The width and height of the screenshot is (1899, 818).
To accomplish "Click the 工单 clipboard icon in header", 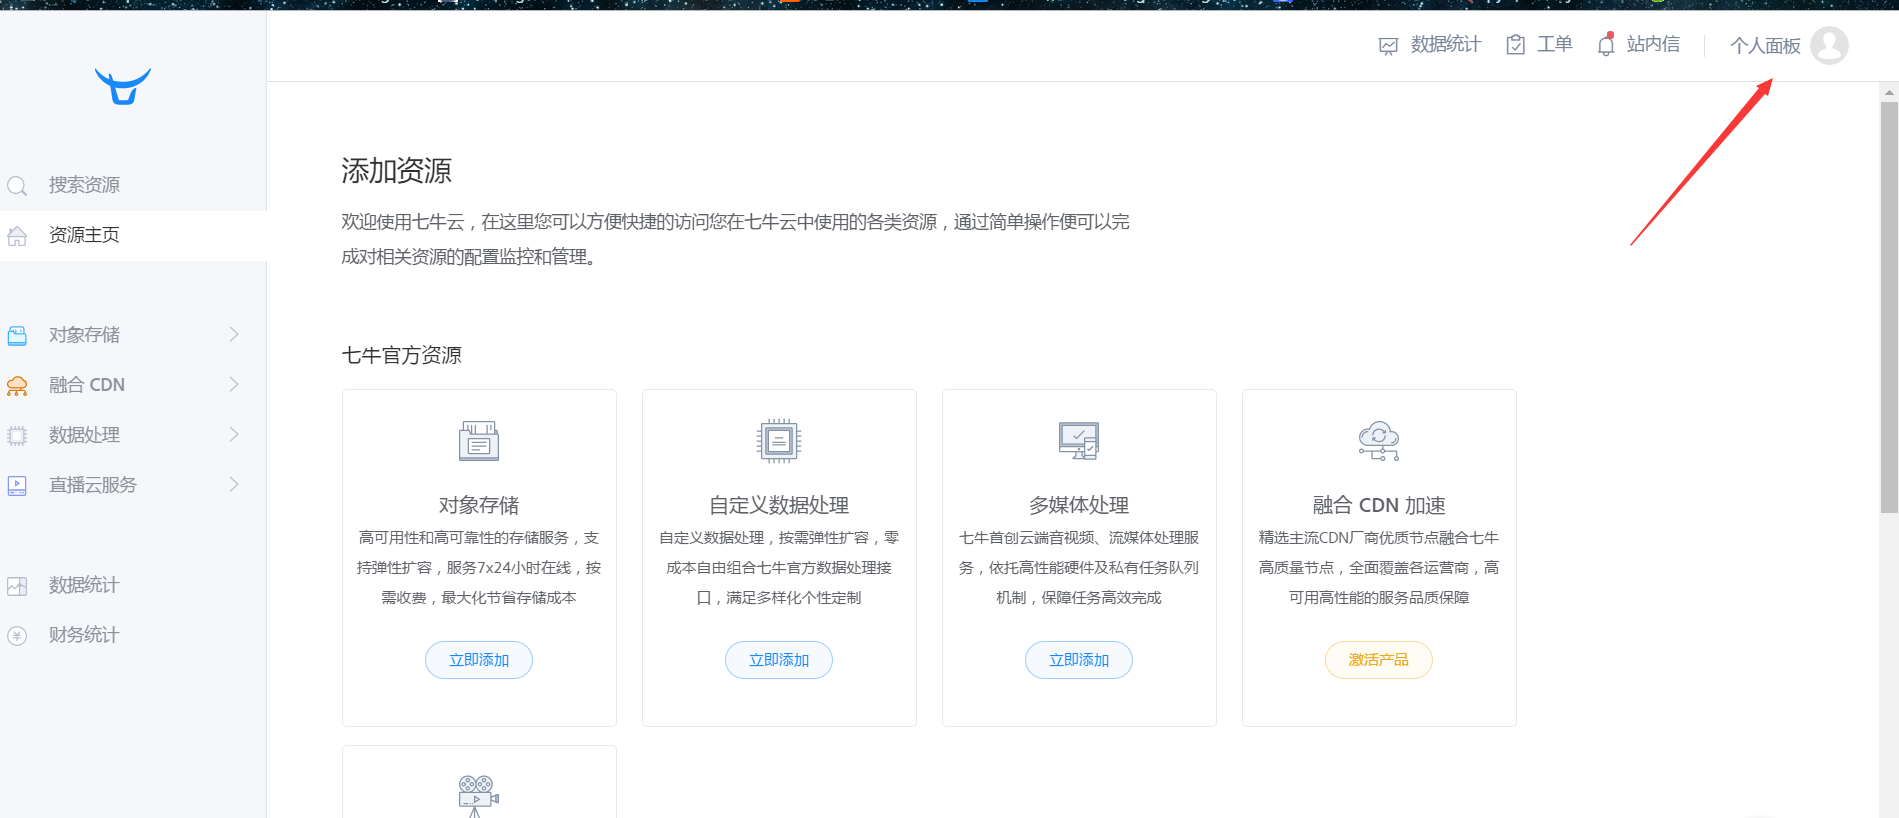I will pyautogui.click(x=1516, y=45).
